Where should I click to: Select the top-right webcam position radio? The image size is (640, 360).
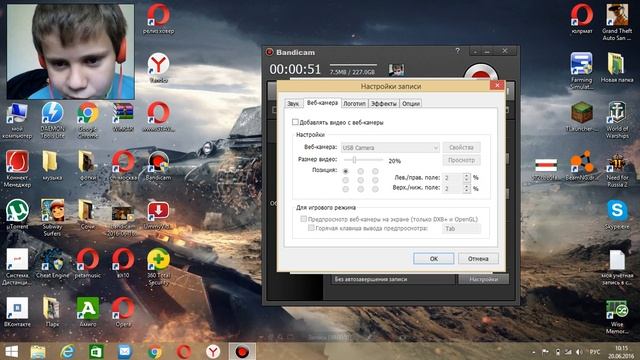(x=375, y=171)
